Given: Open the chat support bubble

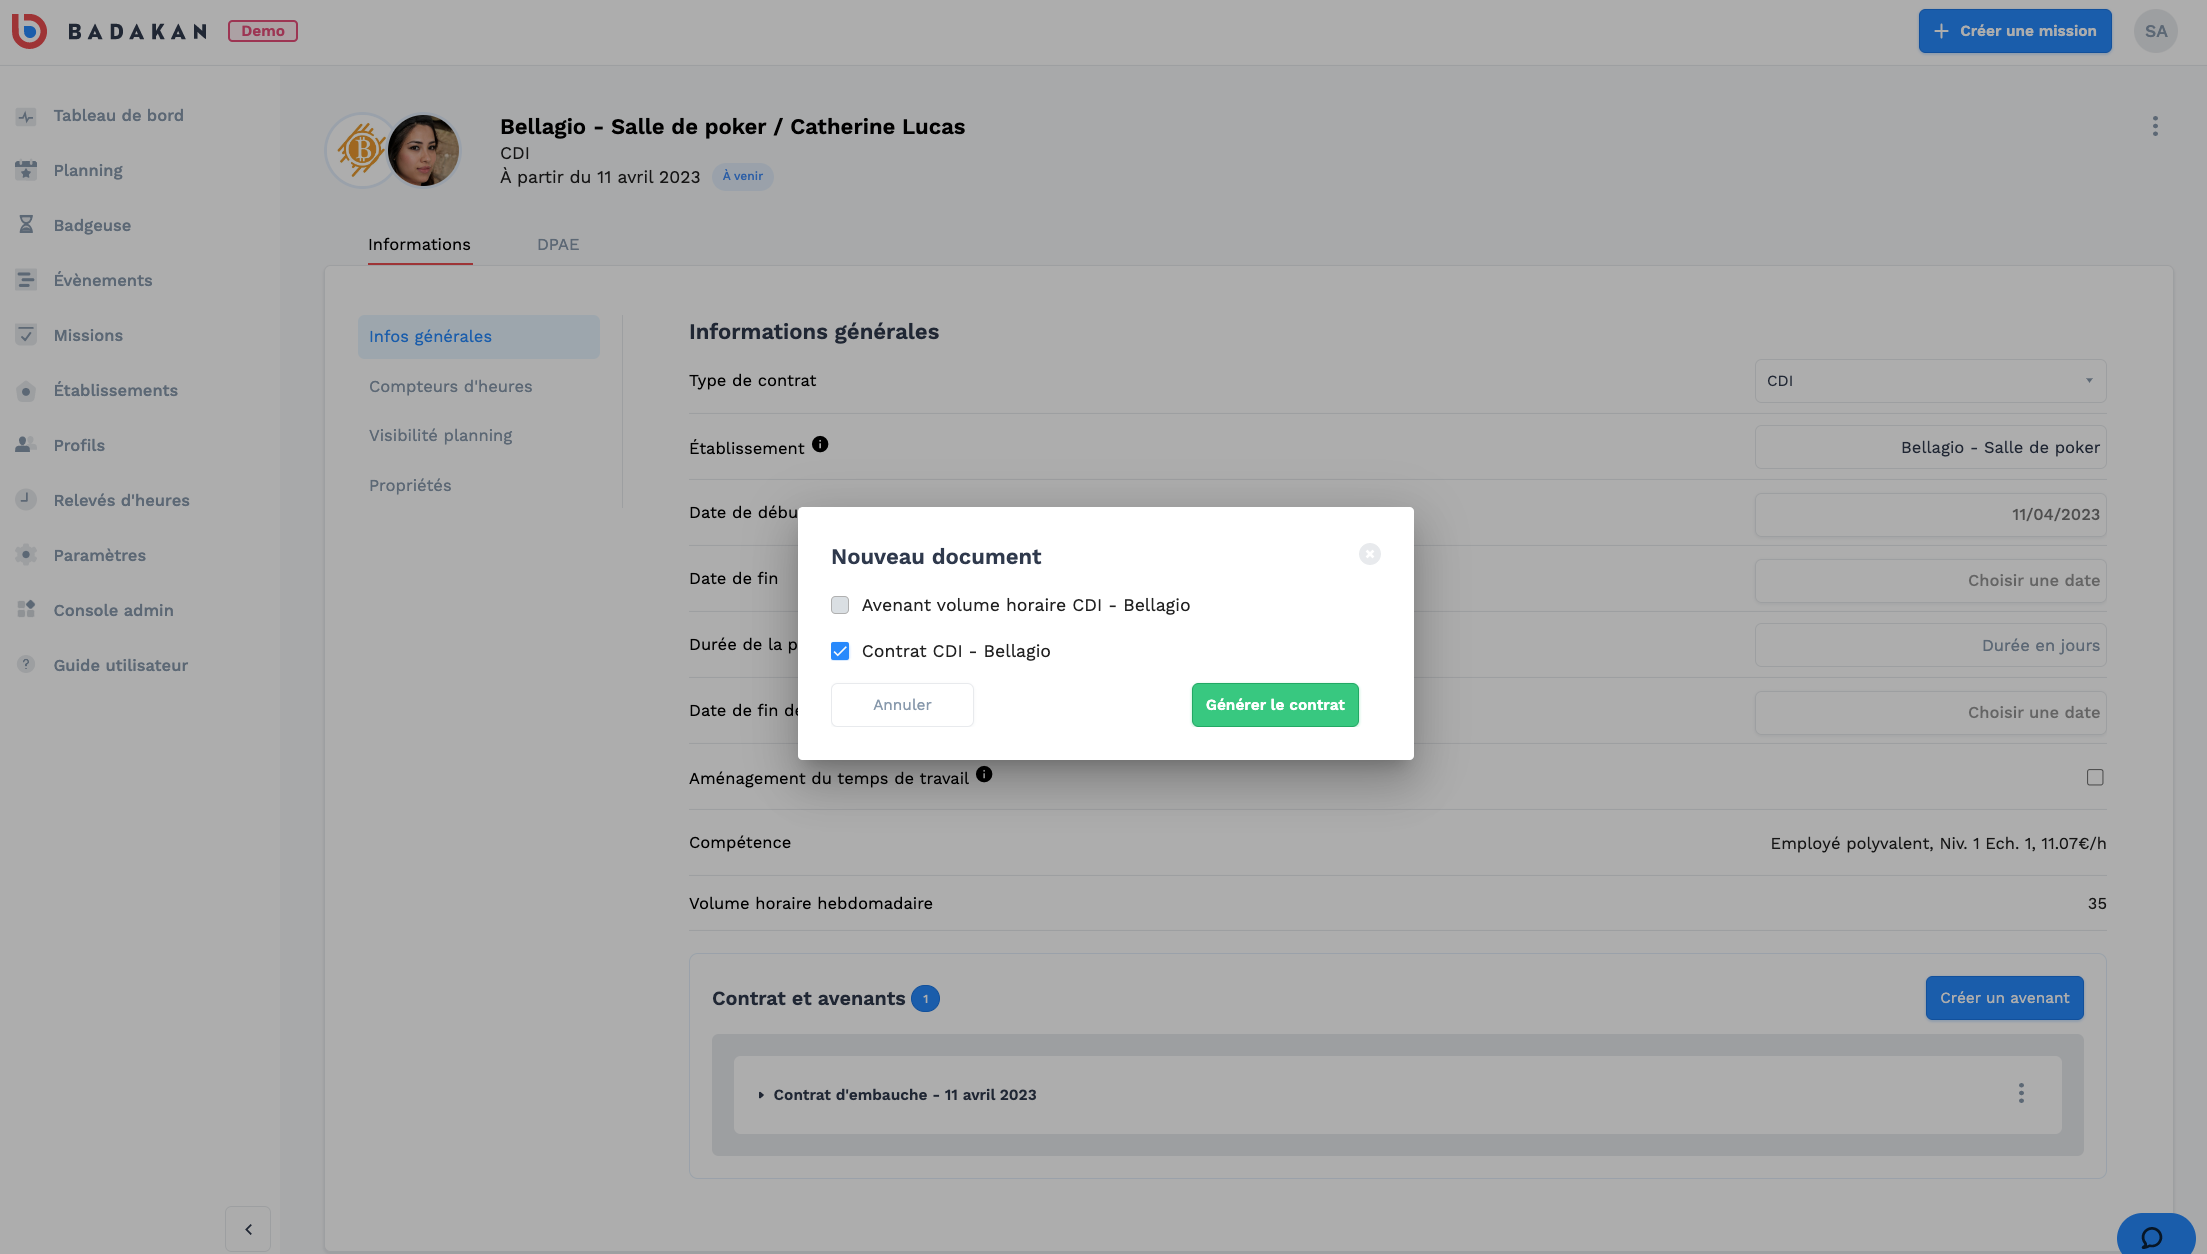Looking at the screenshot, I should coord(2155,1236).
